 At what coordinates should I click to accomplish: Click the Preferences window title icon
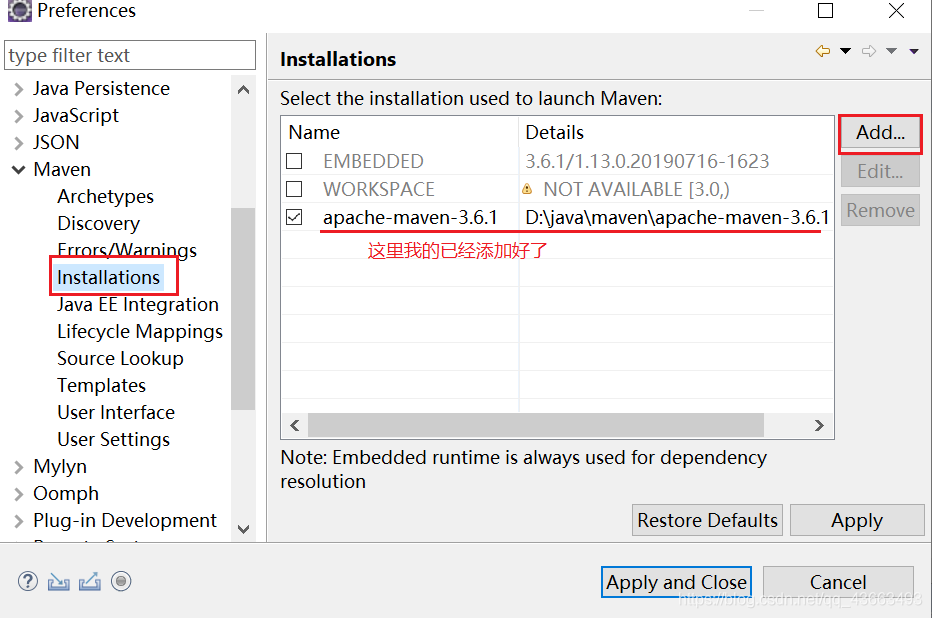tap(19, 11)
